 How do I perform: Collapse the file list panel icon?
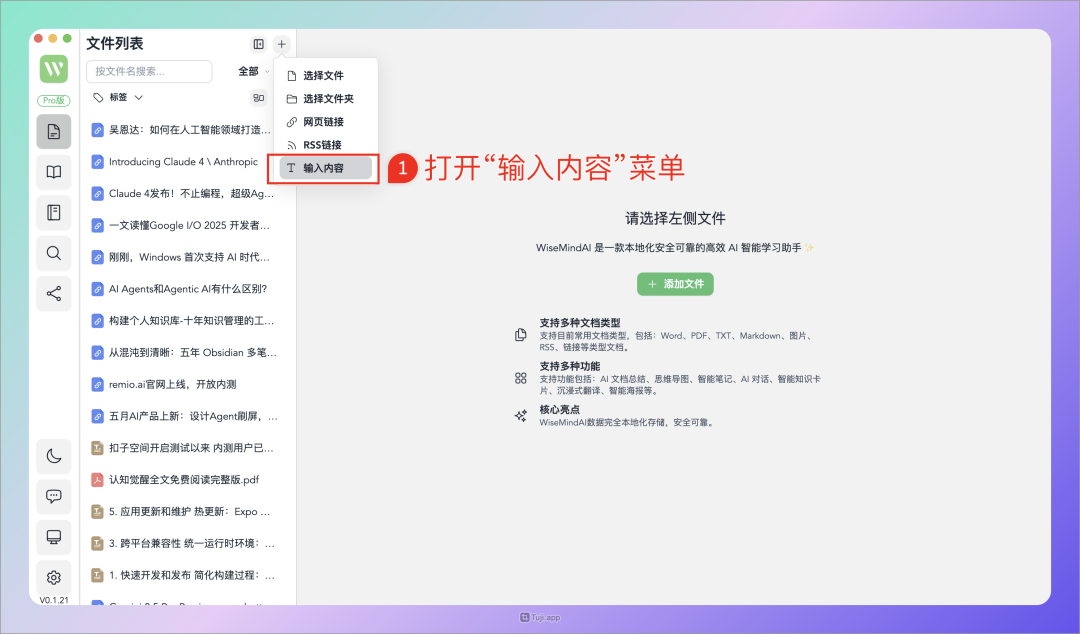[258, 44]
